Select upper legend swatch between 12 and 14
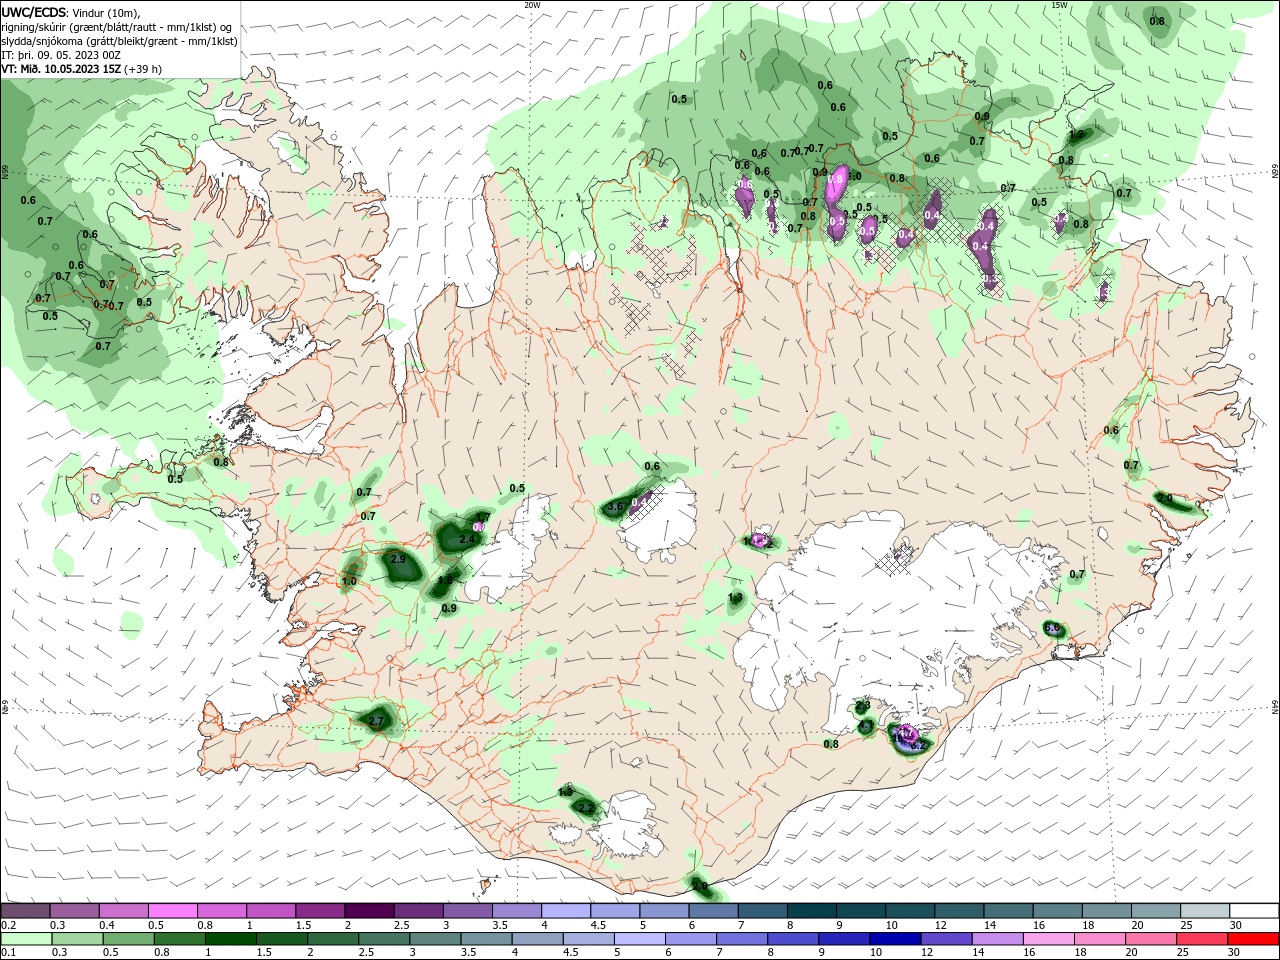1280x960 pixels. (960, 911)
